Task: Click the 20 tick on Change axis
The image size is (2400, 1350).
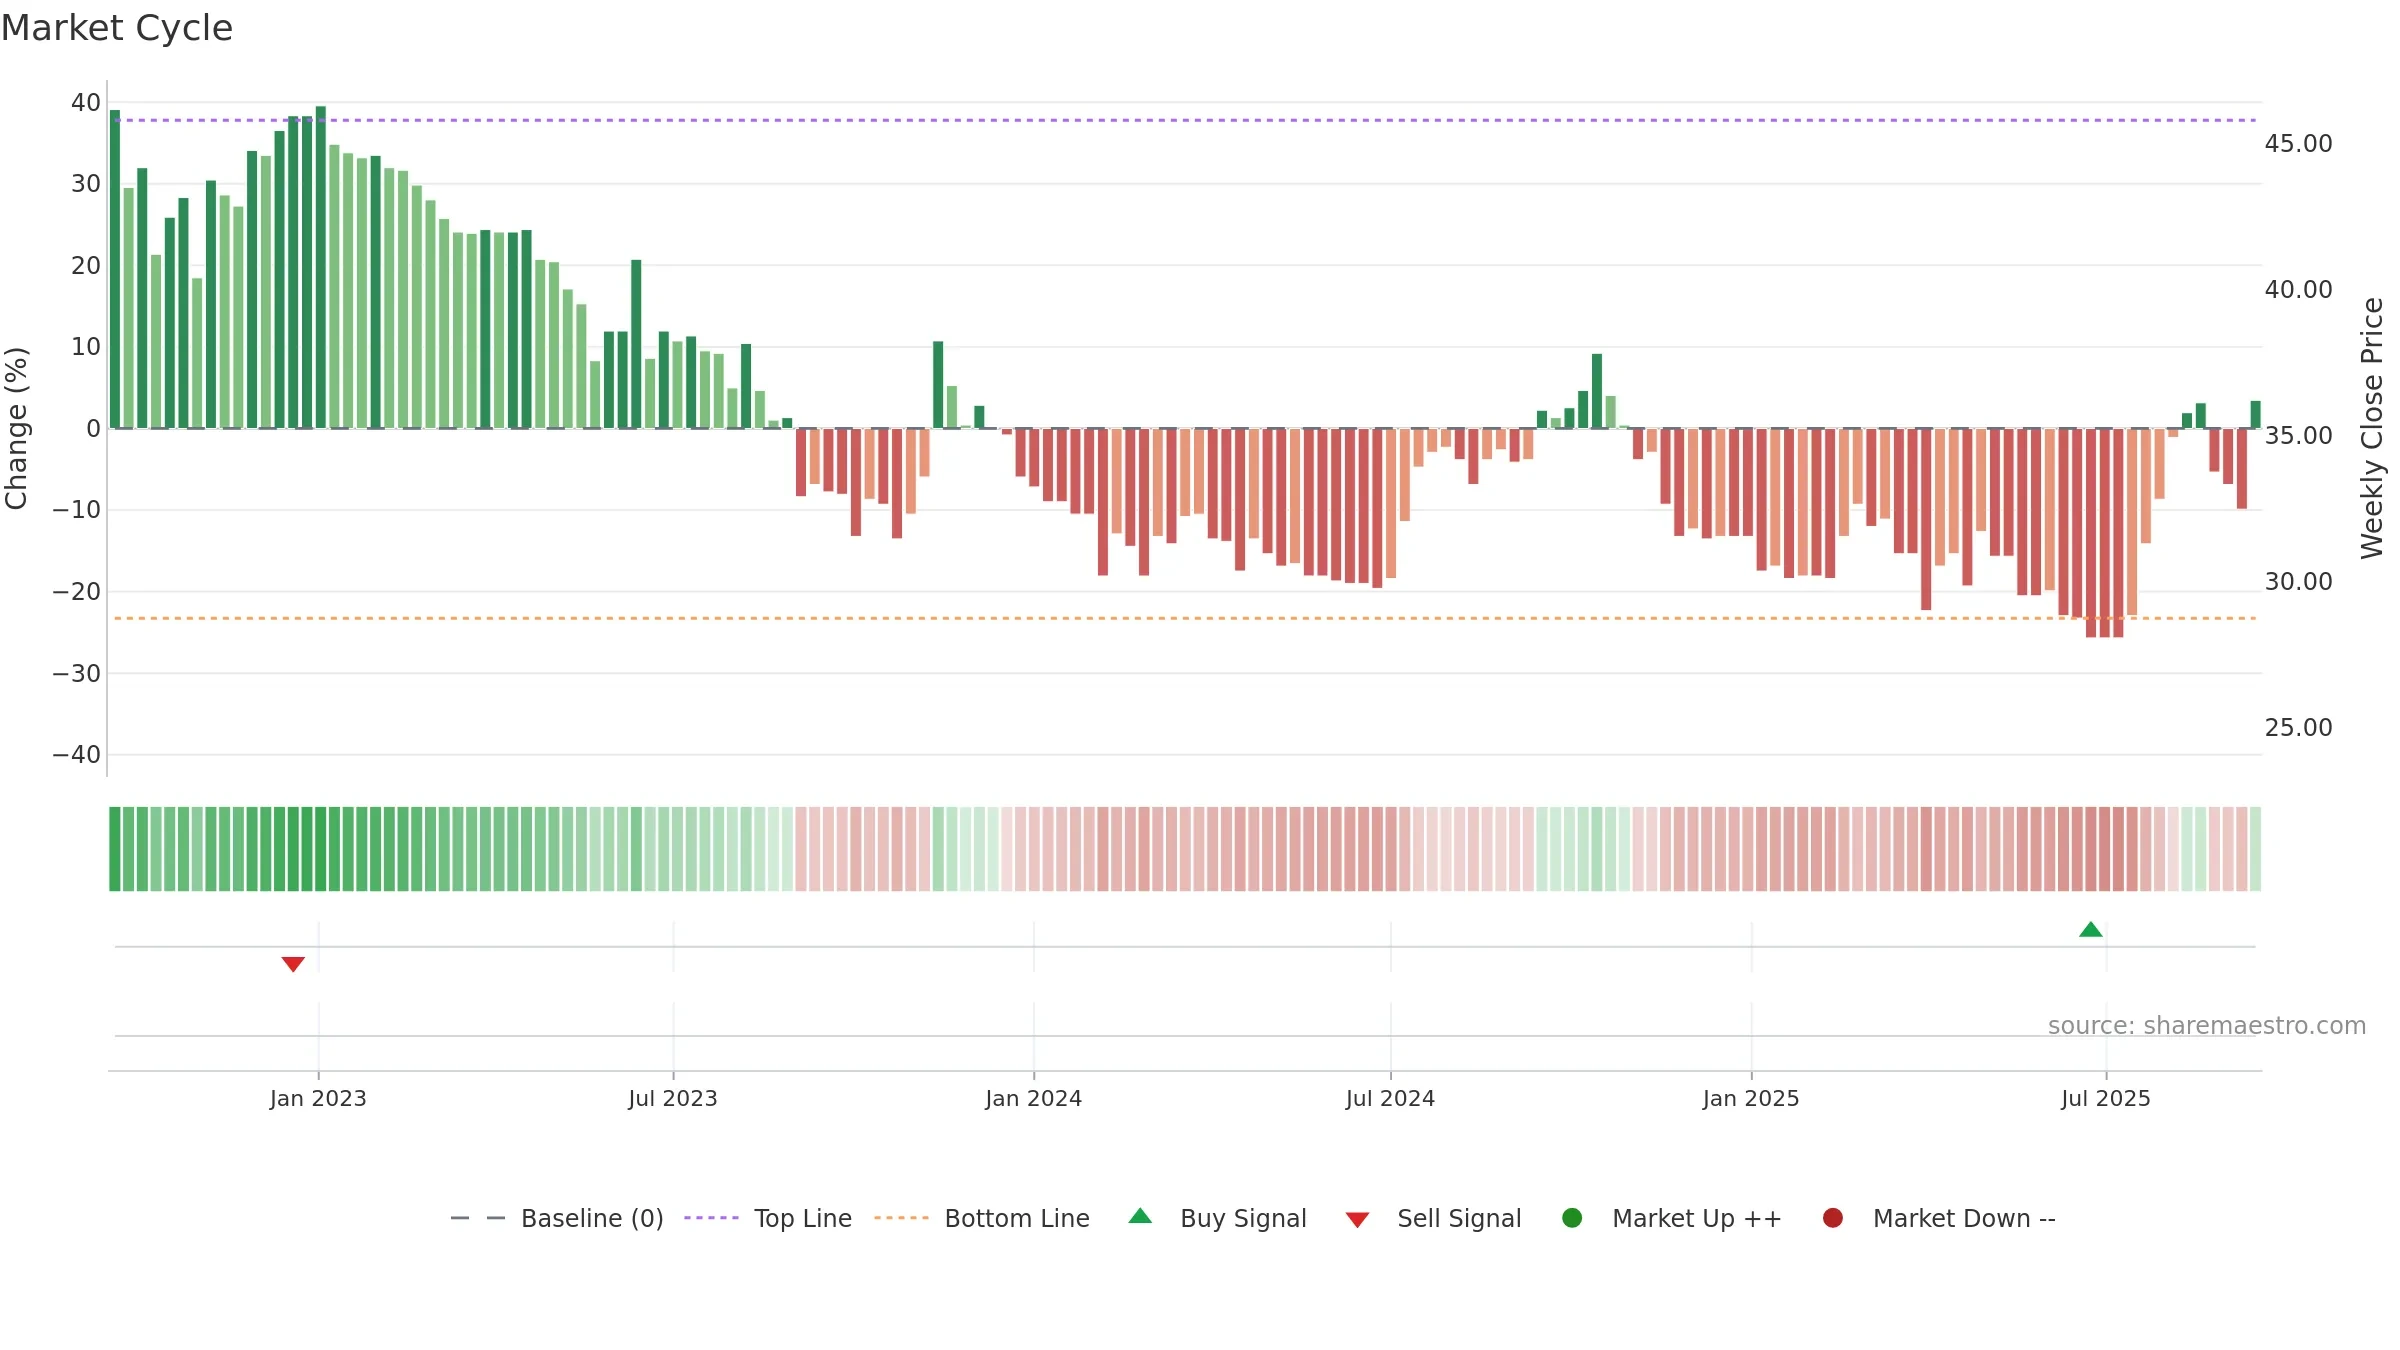Action: [86, 265]
